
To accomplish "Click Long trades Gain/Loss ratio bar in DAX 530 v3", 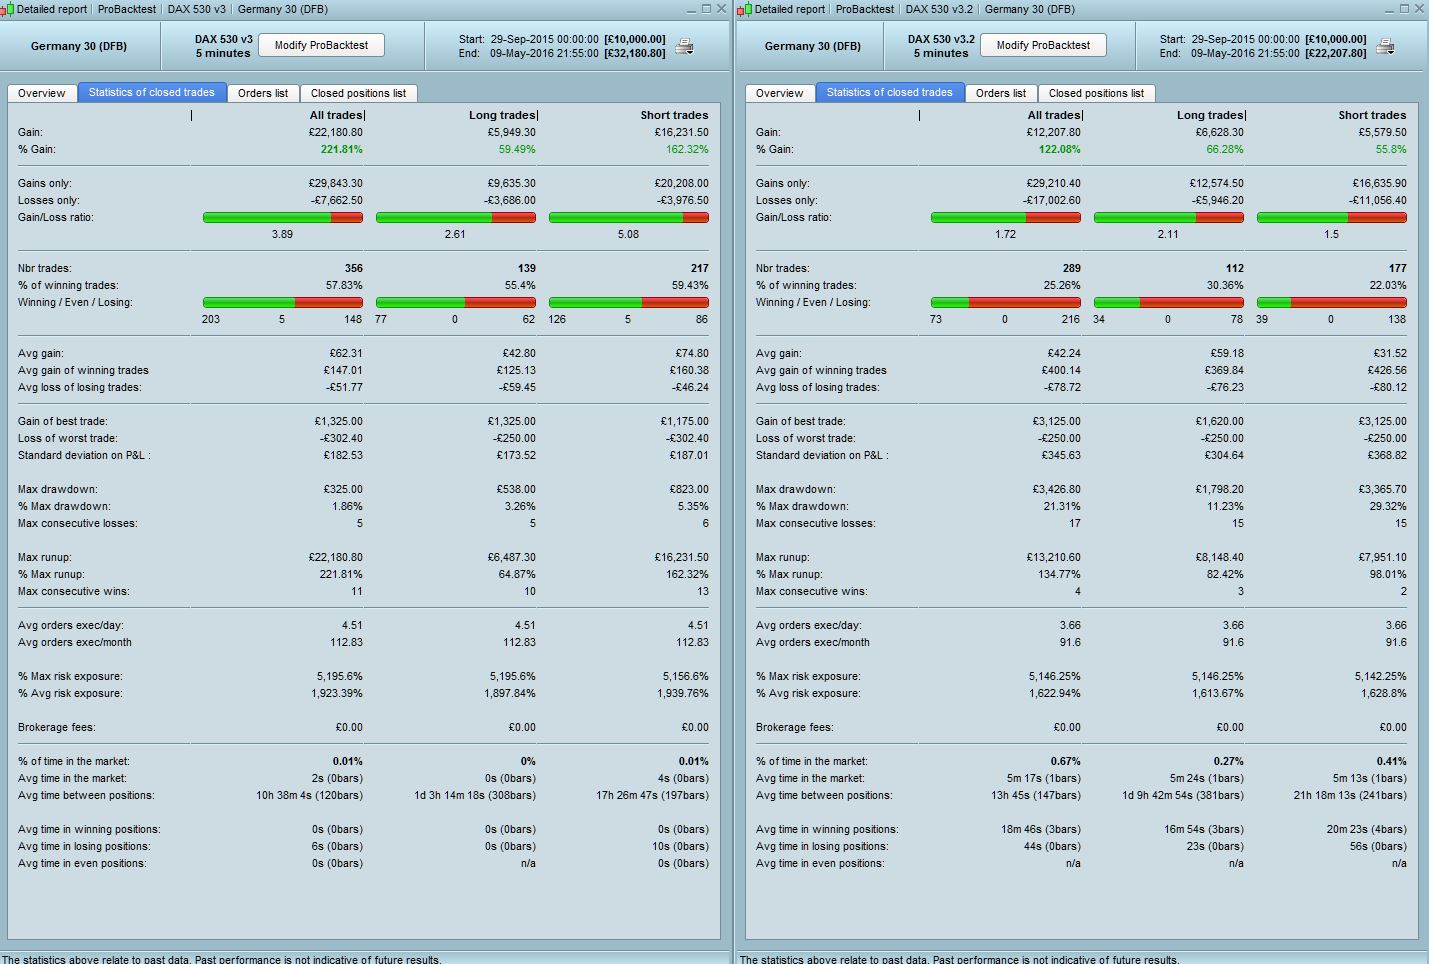I will click(456, 217).
